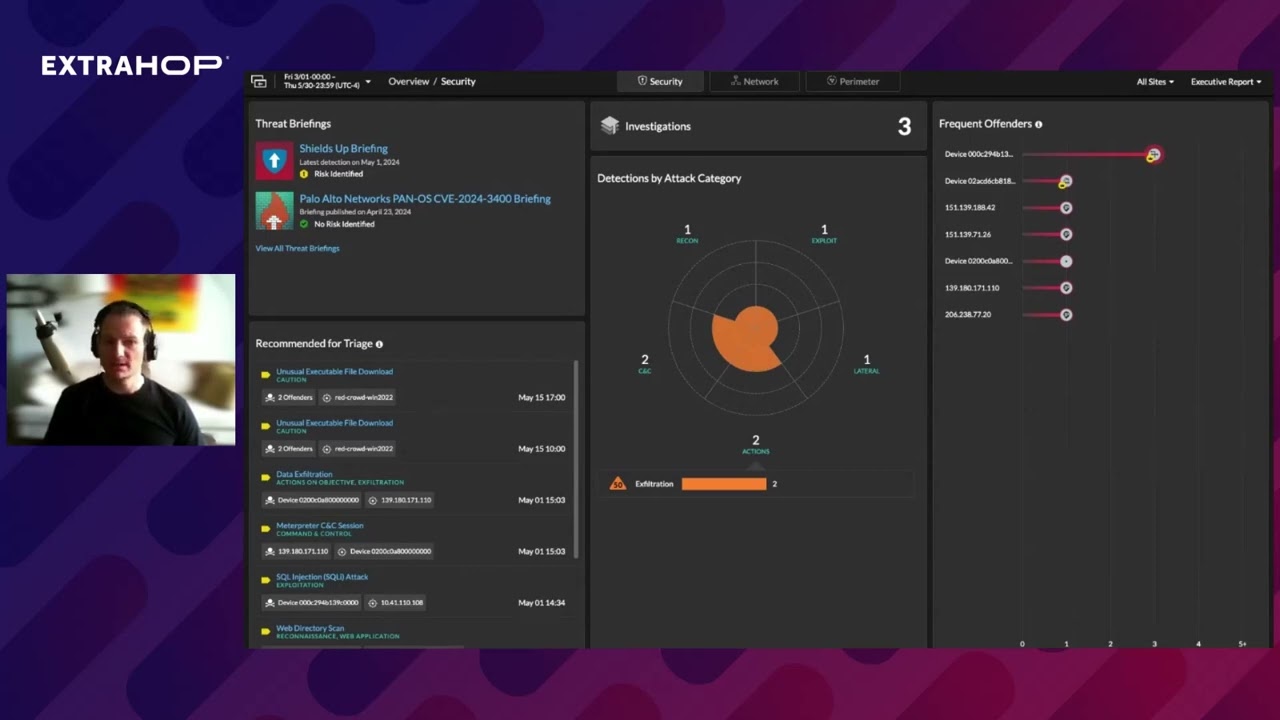Click the Palo Alto PAN-OS briefing flame icon
1280x720 pixels.
point(274,210)
